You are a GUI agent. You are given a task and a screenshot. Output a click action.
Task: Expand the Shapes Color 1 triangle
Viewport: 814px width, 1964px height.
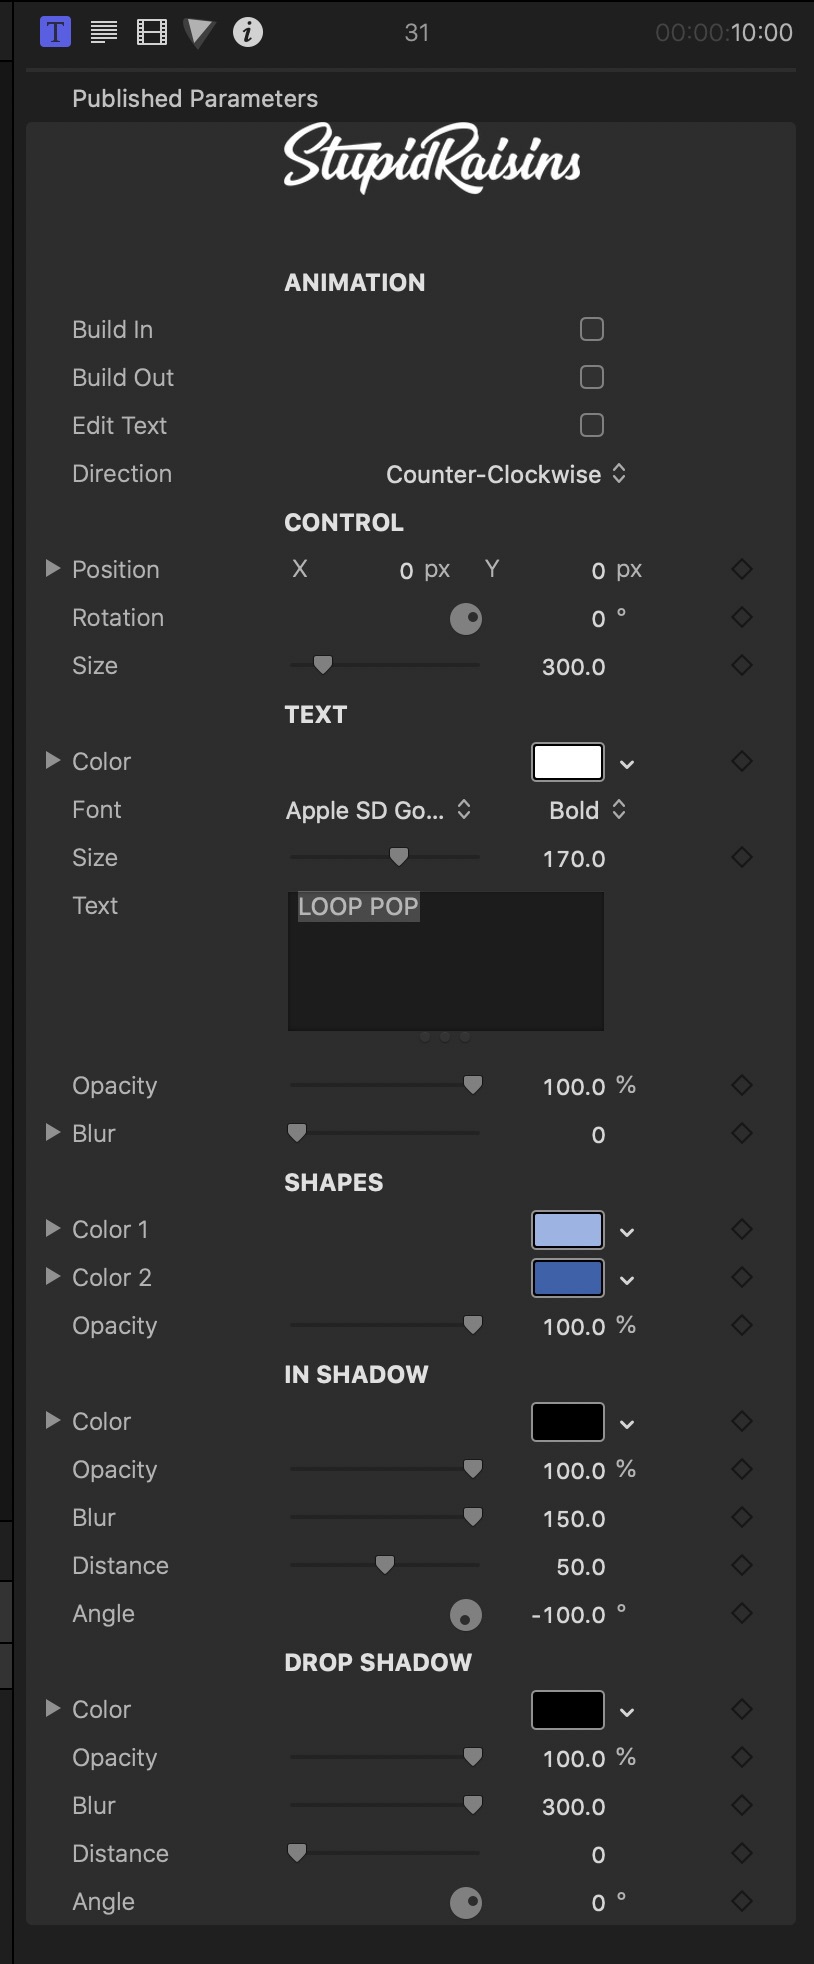point(53,1228)
